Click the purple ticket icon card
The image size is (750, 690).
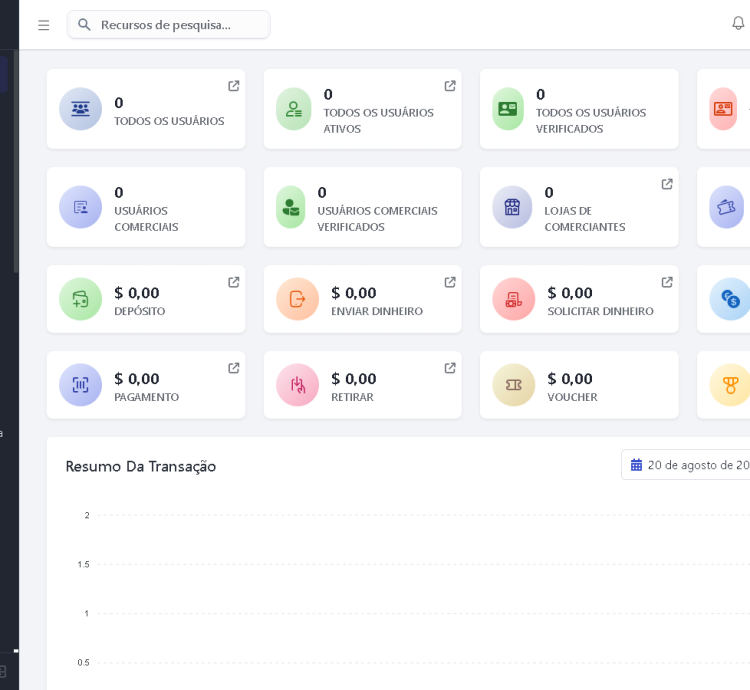726,207
